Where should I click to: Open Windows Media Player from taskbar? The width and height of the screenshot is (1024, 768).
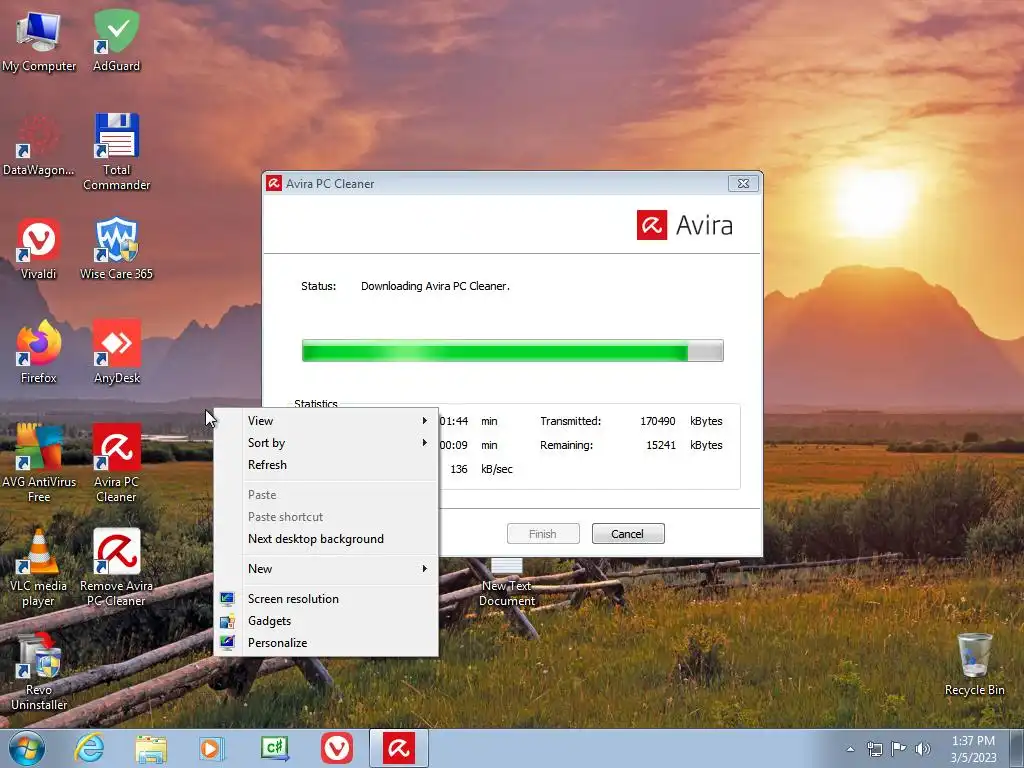(212, 748)
